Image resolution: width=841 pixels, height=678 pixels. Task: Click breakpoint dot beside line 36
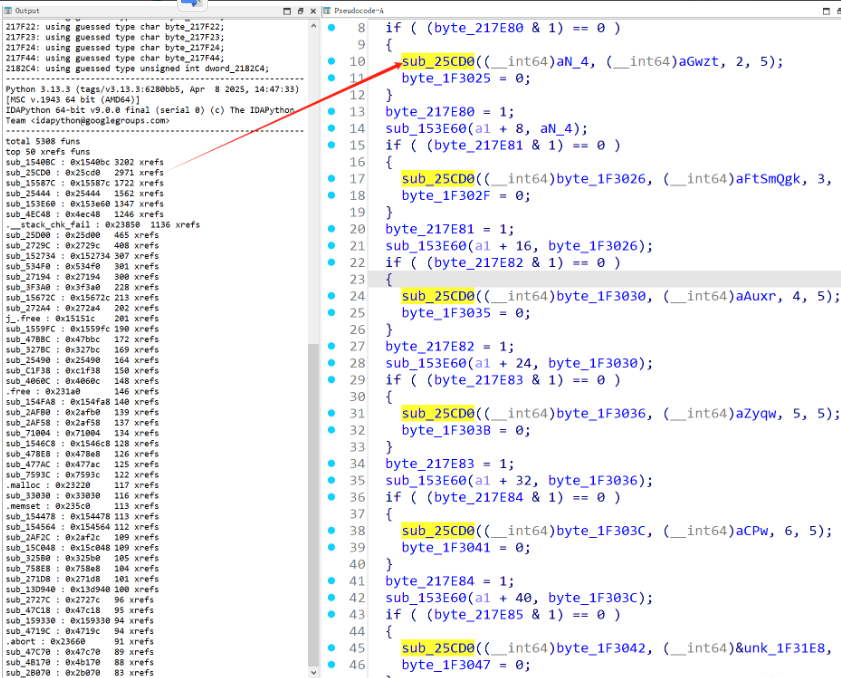331,497
